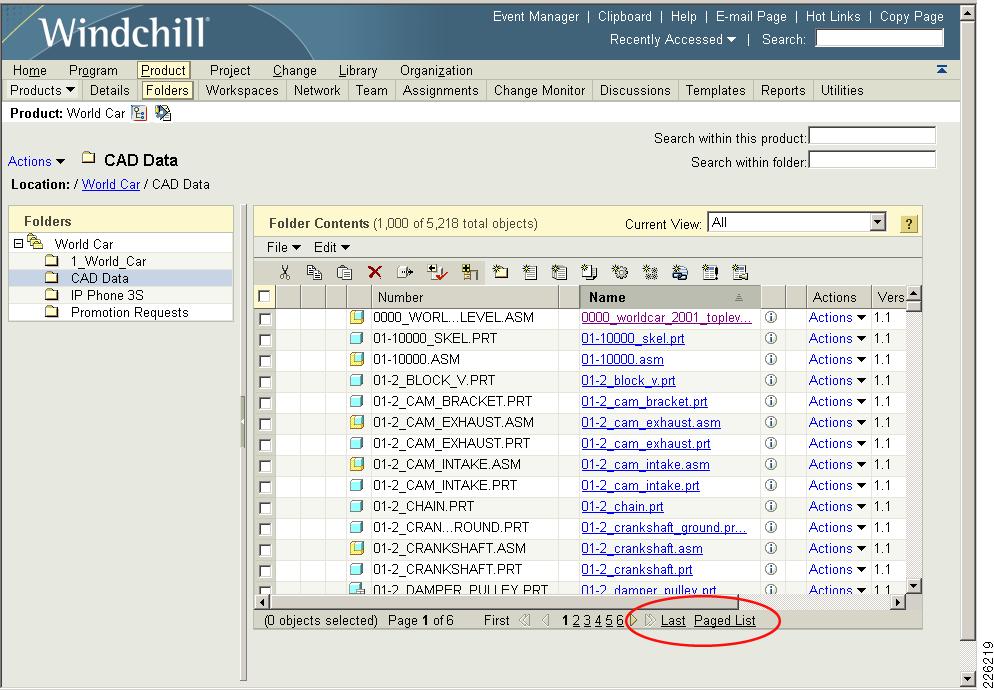Click the Copy toolbar icon
The height and width of the screenshot is (690, 994).
314,272
